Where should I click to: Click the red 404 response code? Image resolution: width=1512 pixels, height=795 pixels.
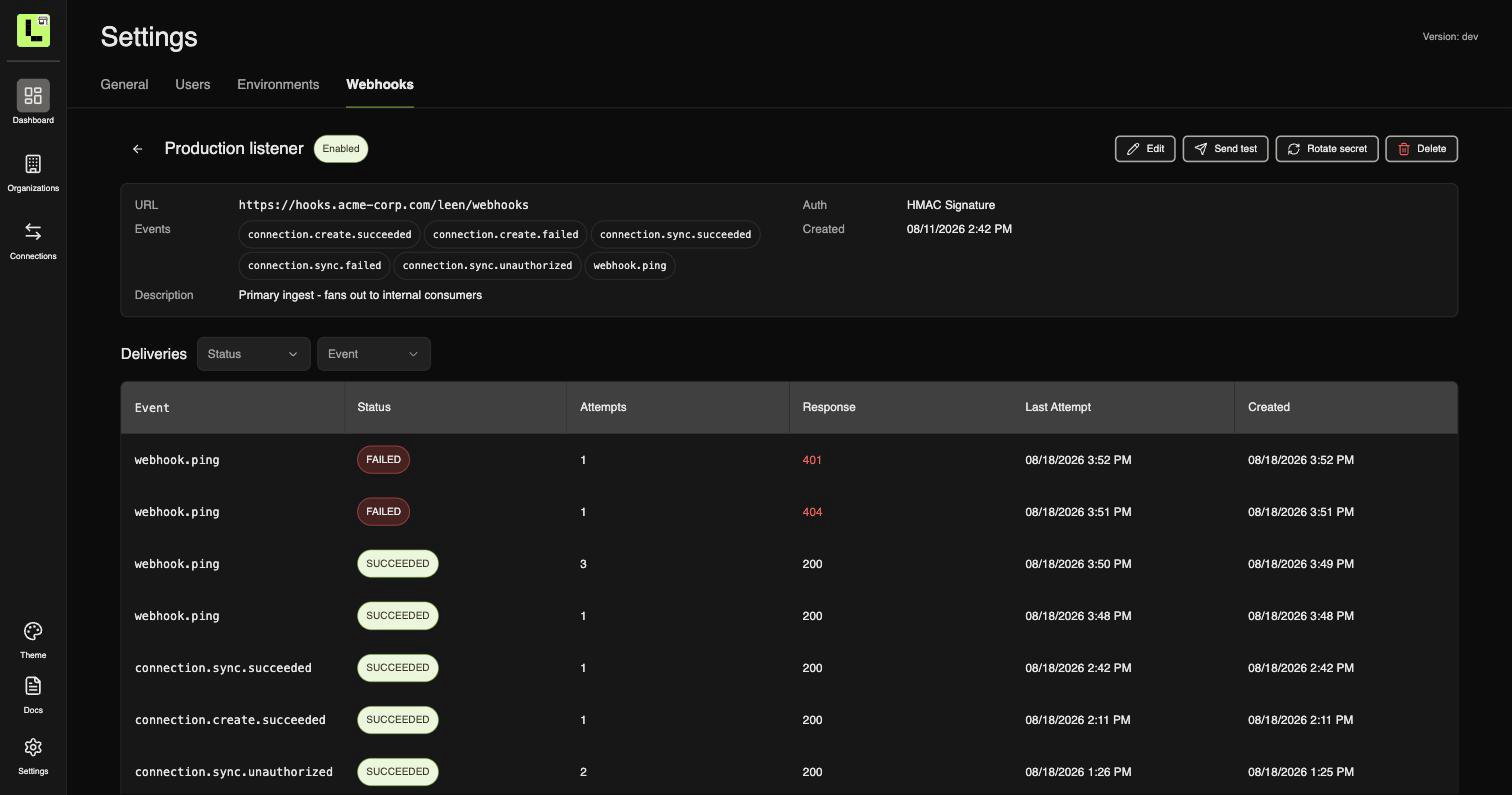tap(812, 512)
